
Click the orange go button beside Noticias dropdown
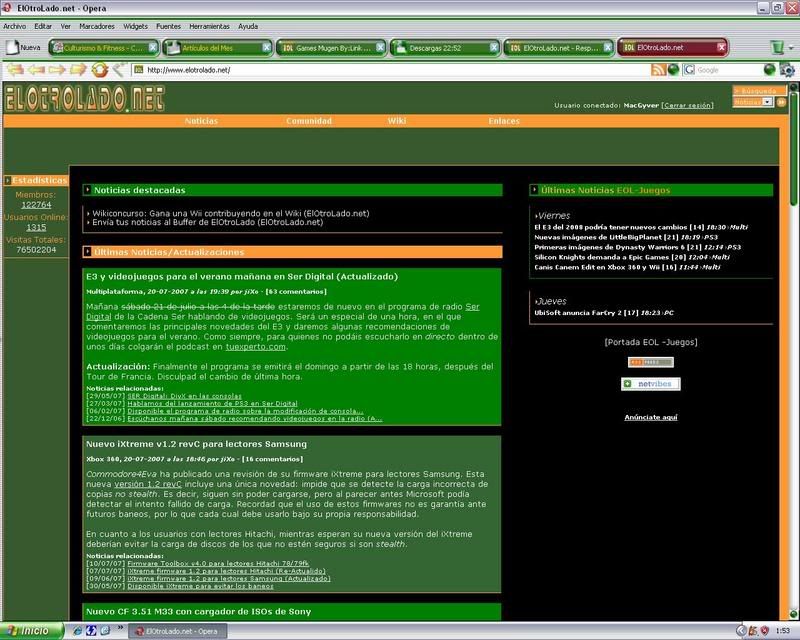pyautogui.click(x=781, y=102)
